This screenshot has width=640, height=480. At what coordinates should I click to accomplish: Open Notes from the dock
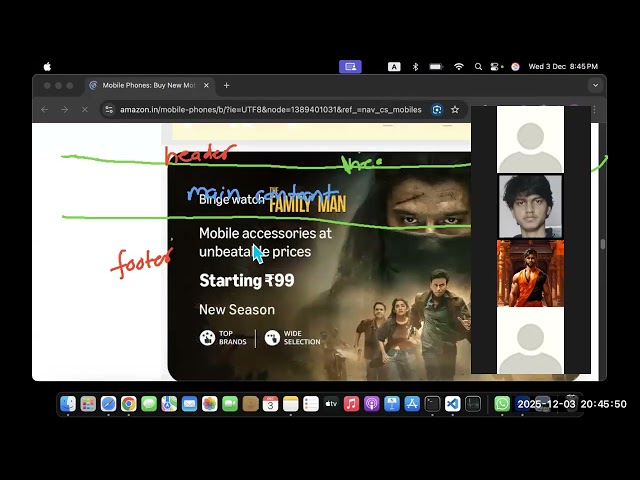291,404
